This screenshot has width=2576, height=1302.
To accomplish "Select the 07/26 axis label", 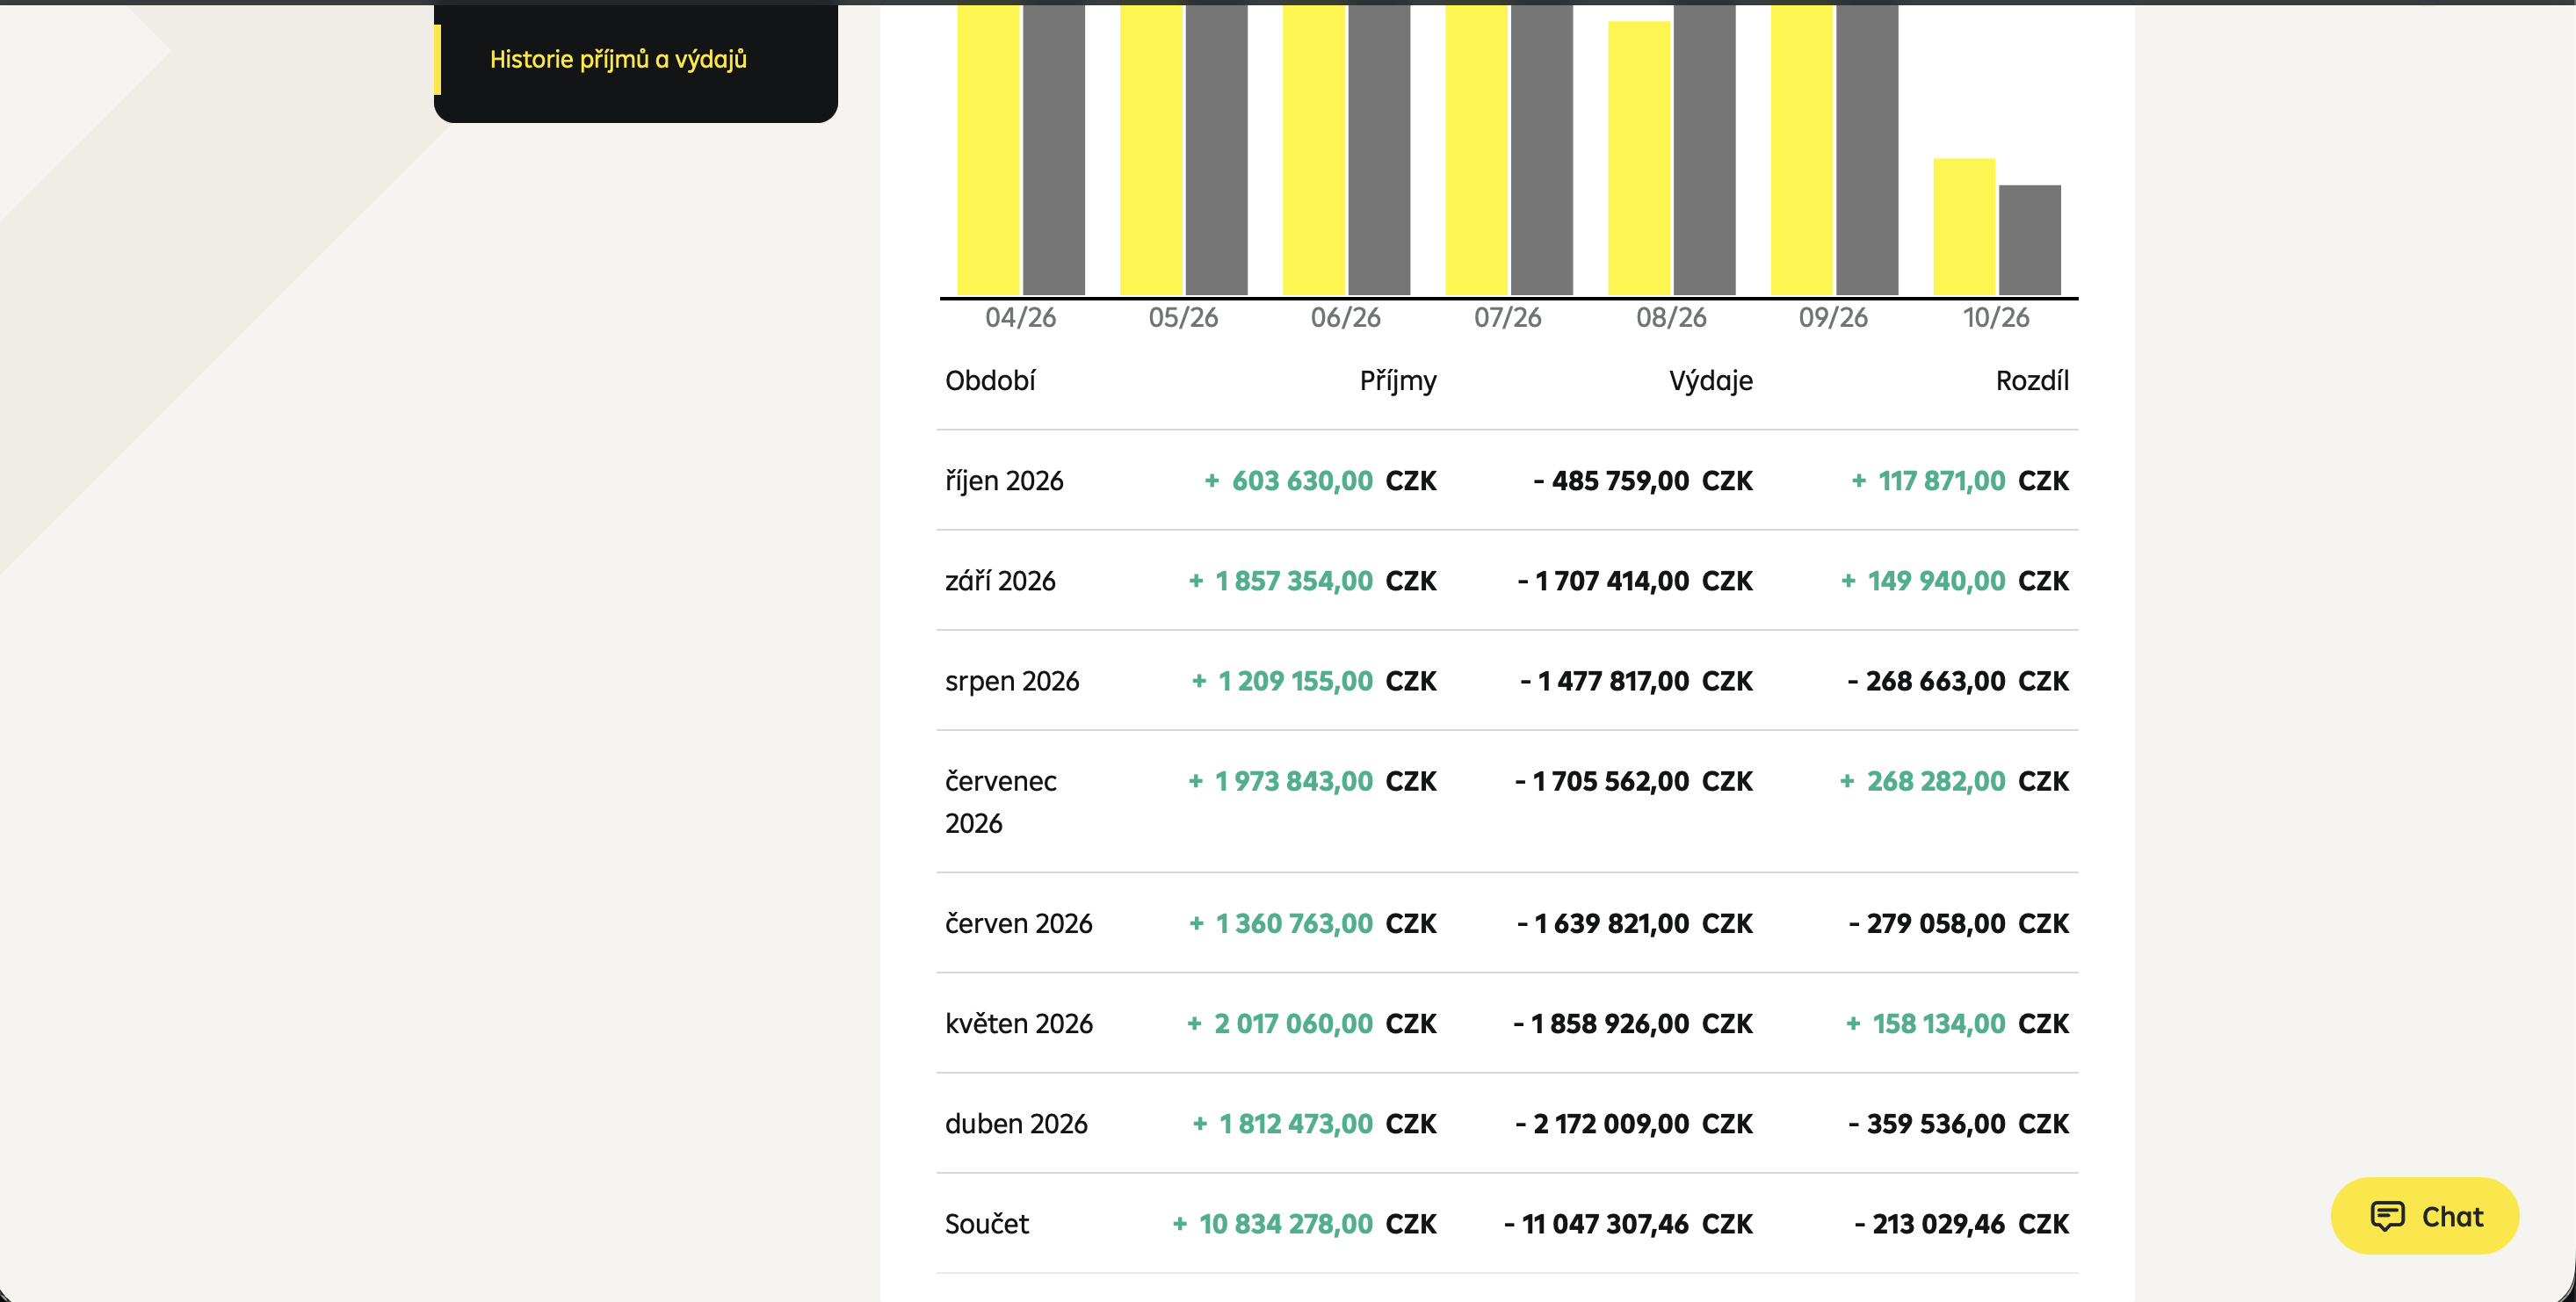I will (1508, 317).
